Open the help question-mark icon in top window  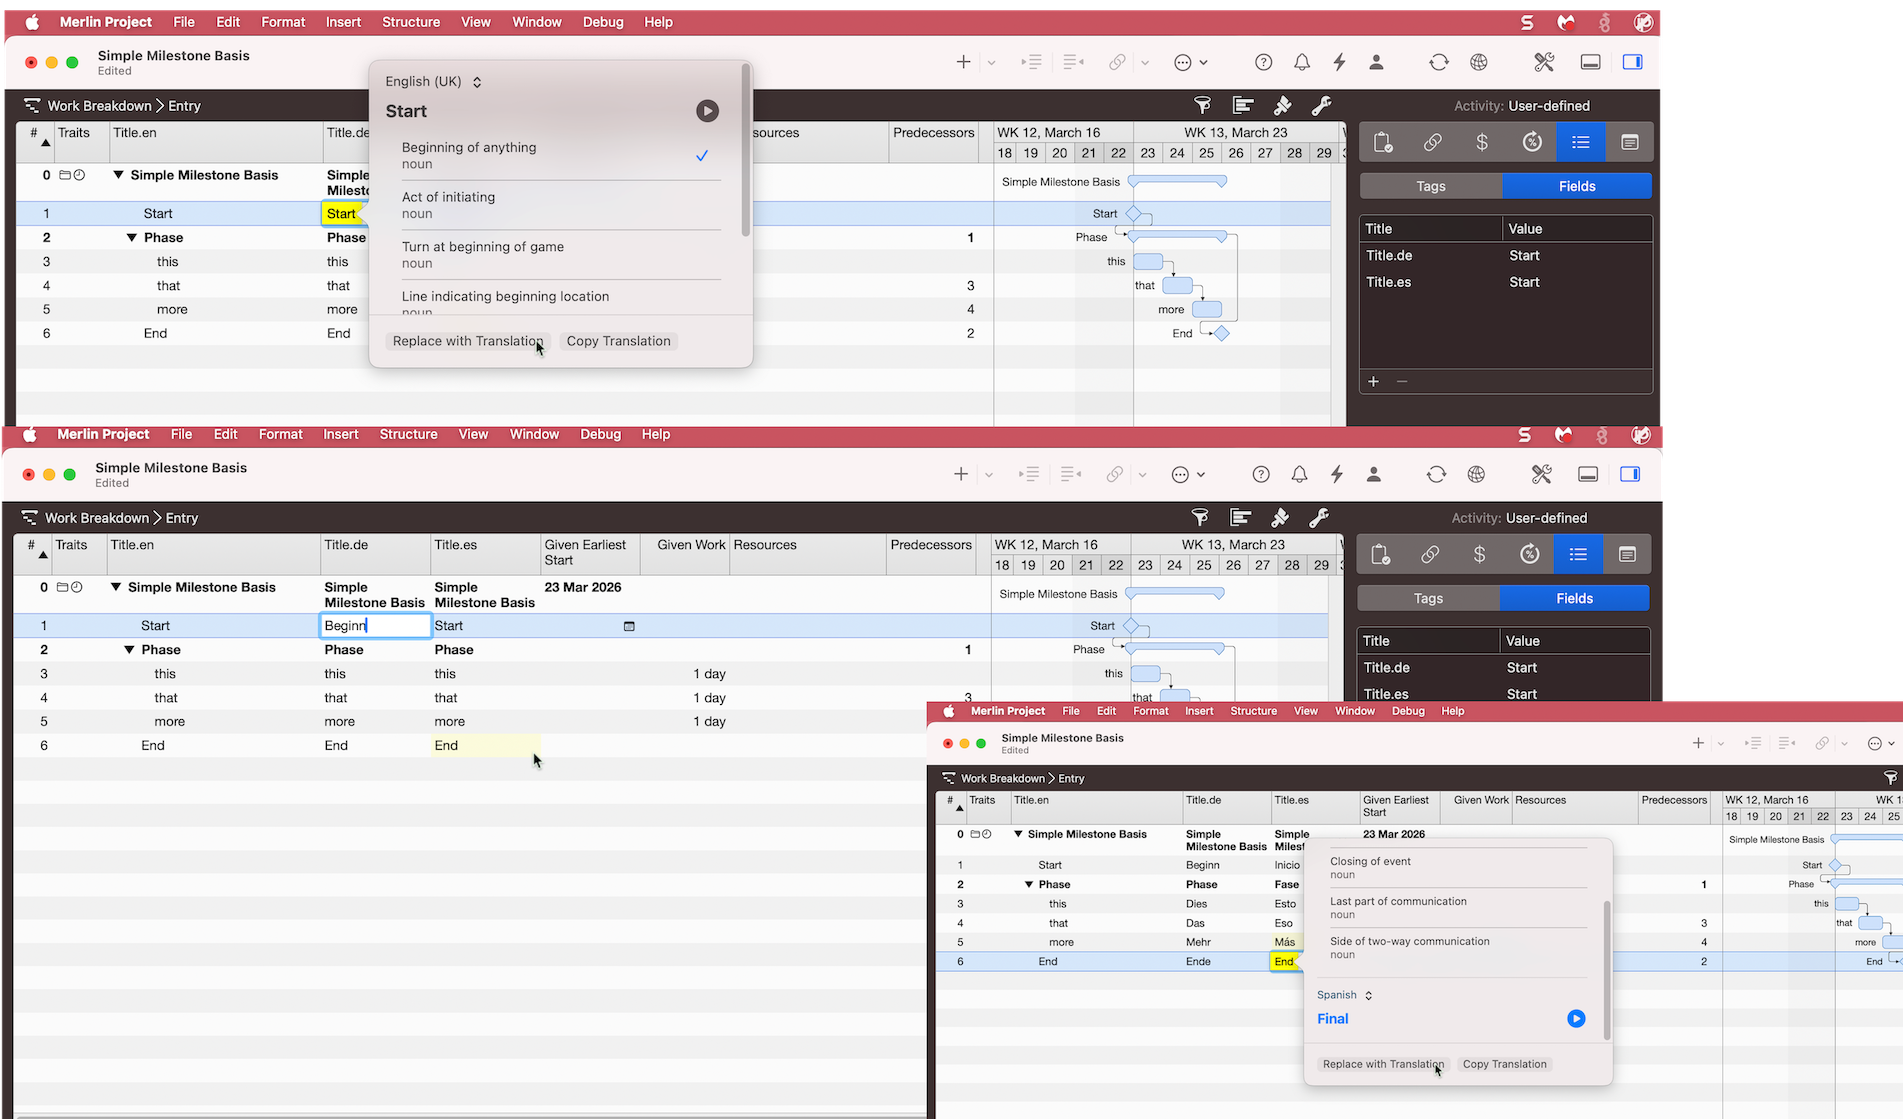(1264, 62)
